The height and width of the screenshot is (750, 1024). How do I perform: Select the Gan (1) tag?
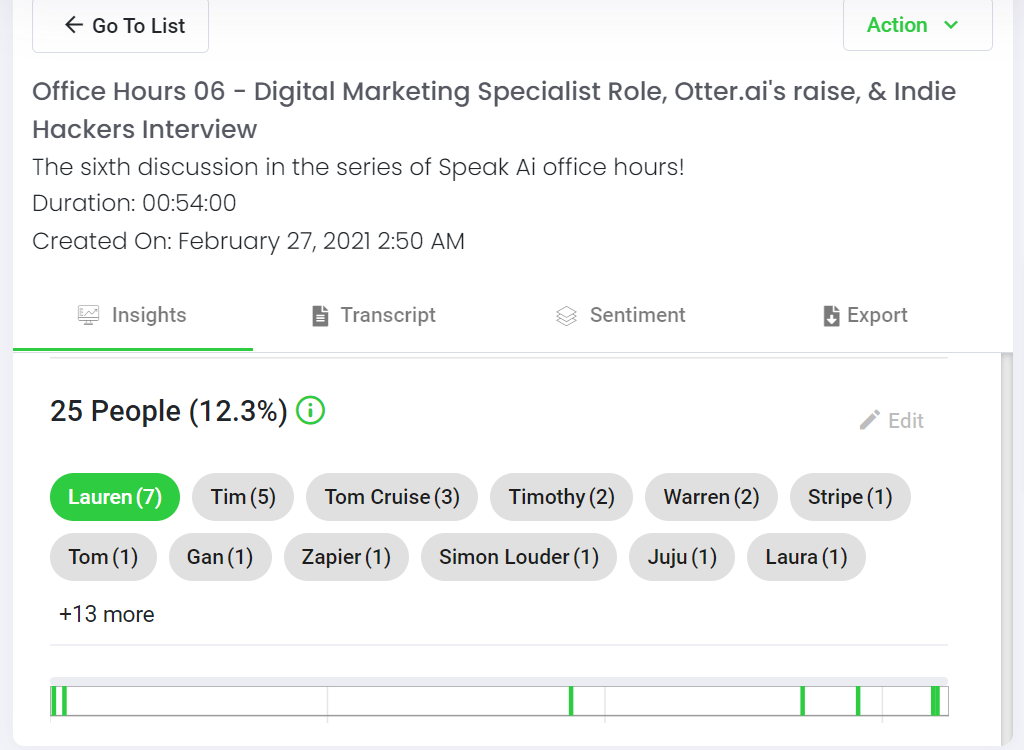[220, 557]
